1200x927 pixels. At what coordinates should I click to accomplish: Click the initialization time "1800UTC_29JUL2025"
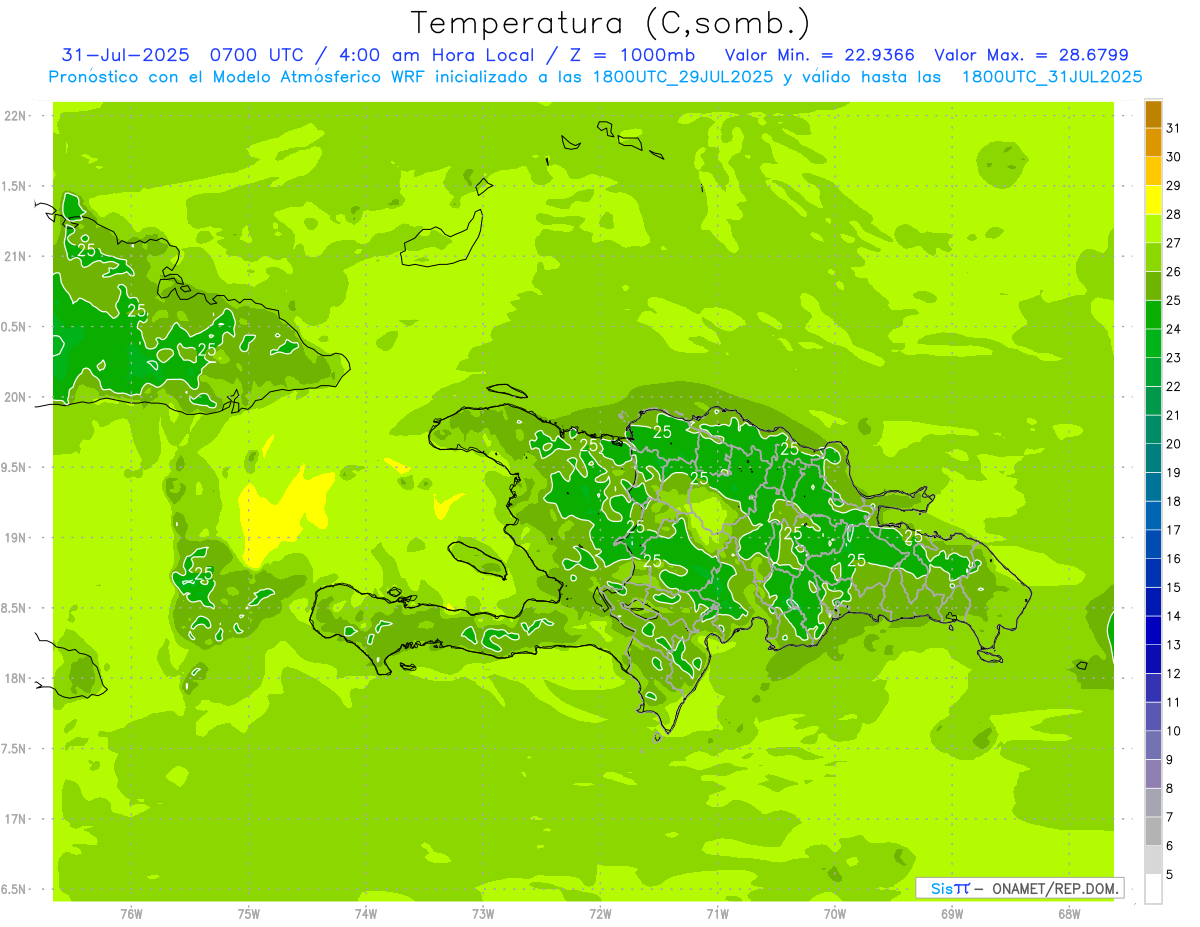tap(679, 77)
